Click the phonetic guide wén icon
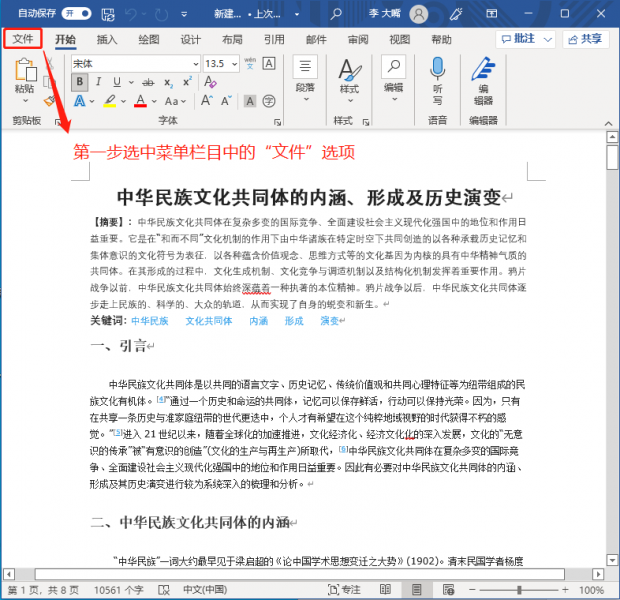The height and width of the screenshot is (600, 620). click(x=250, y=63)
